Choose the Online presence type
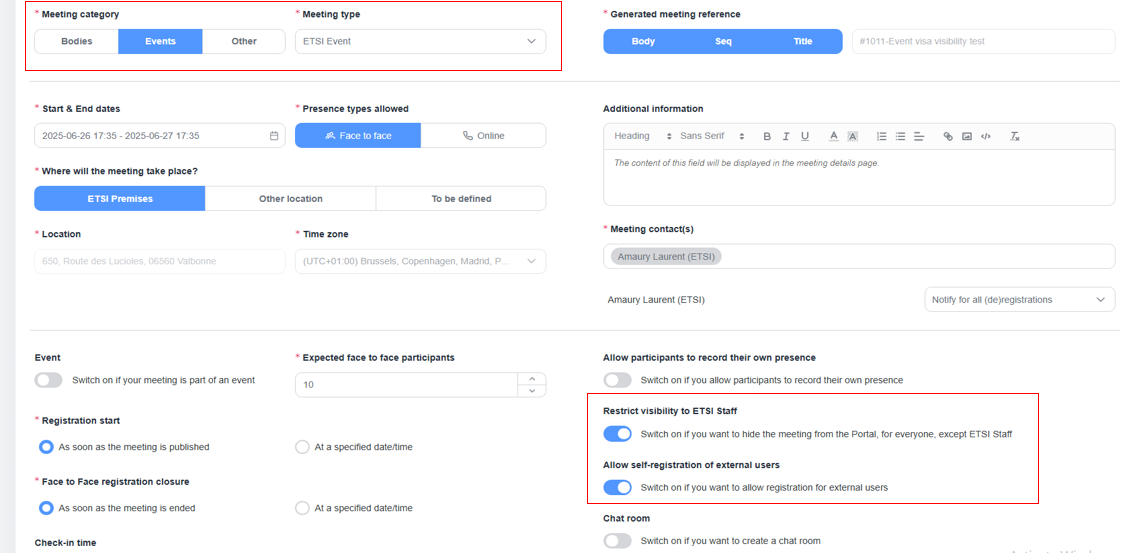Viewport: 1133px width, 553px height. coord(483,135)
